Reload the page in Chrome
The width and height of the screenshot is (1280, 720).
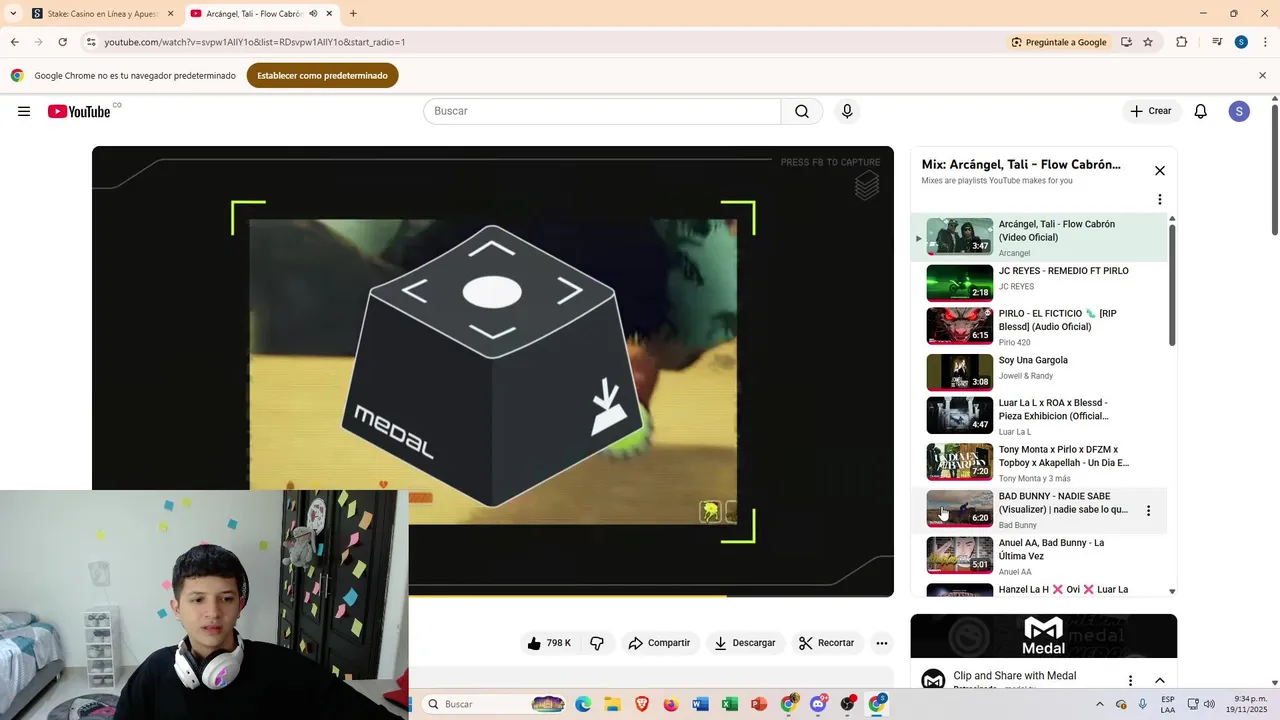coord(62,42)
